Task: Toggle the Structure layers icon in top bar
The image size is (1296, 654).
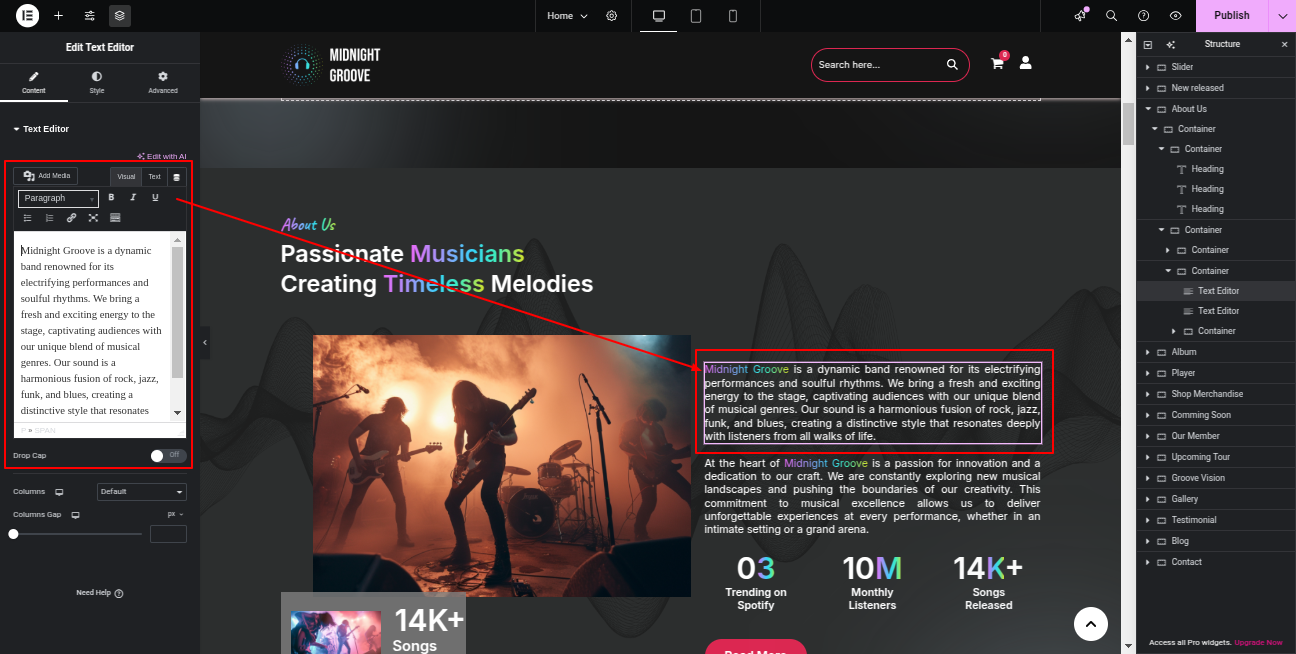Action: [120, 15]
